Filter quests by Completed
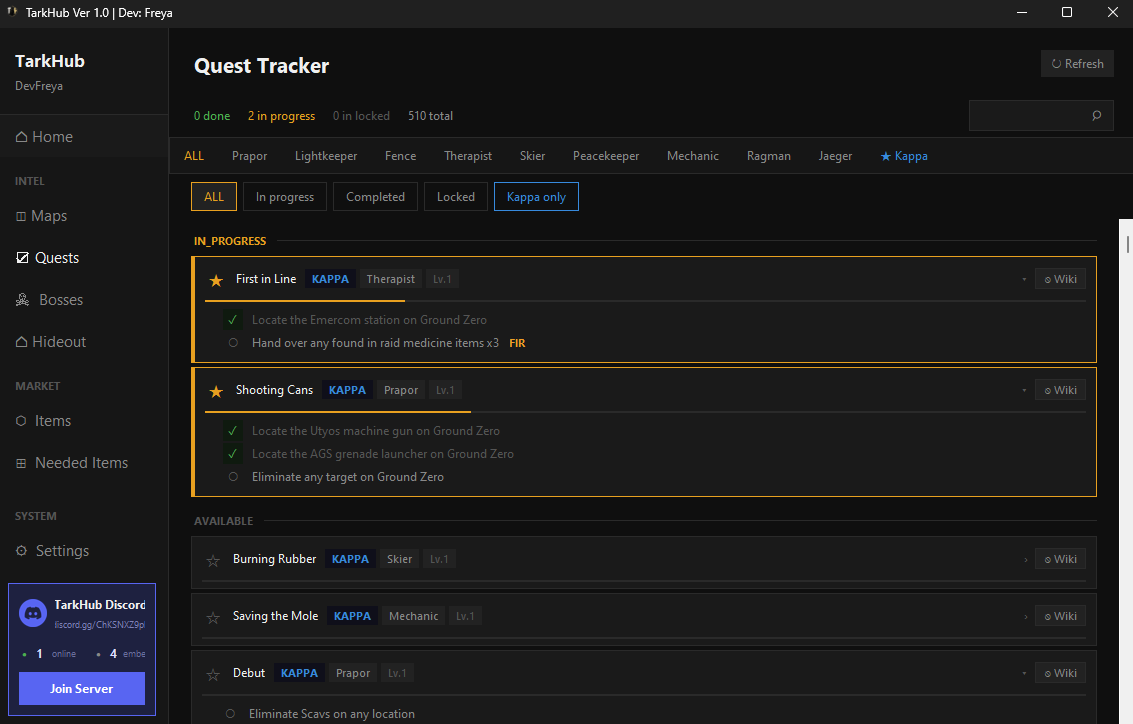This screenshot has width=1133, height=724. (x=375, y=197)
